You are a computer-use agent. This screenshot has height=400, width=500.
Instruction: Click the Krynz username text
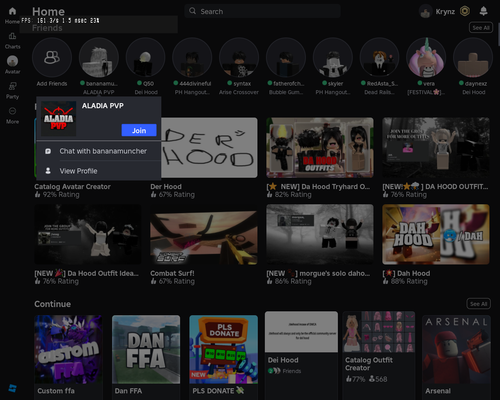445,12
